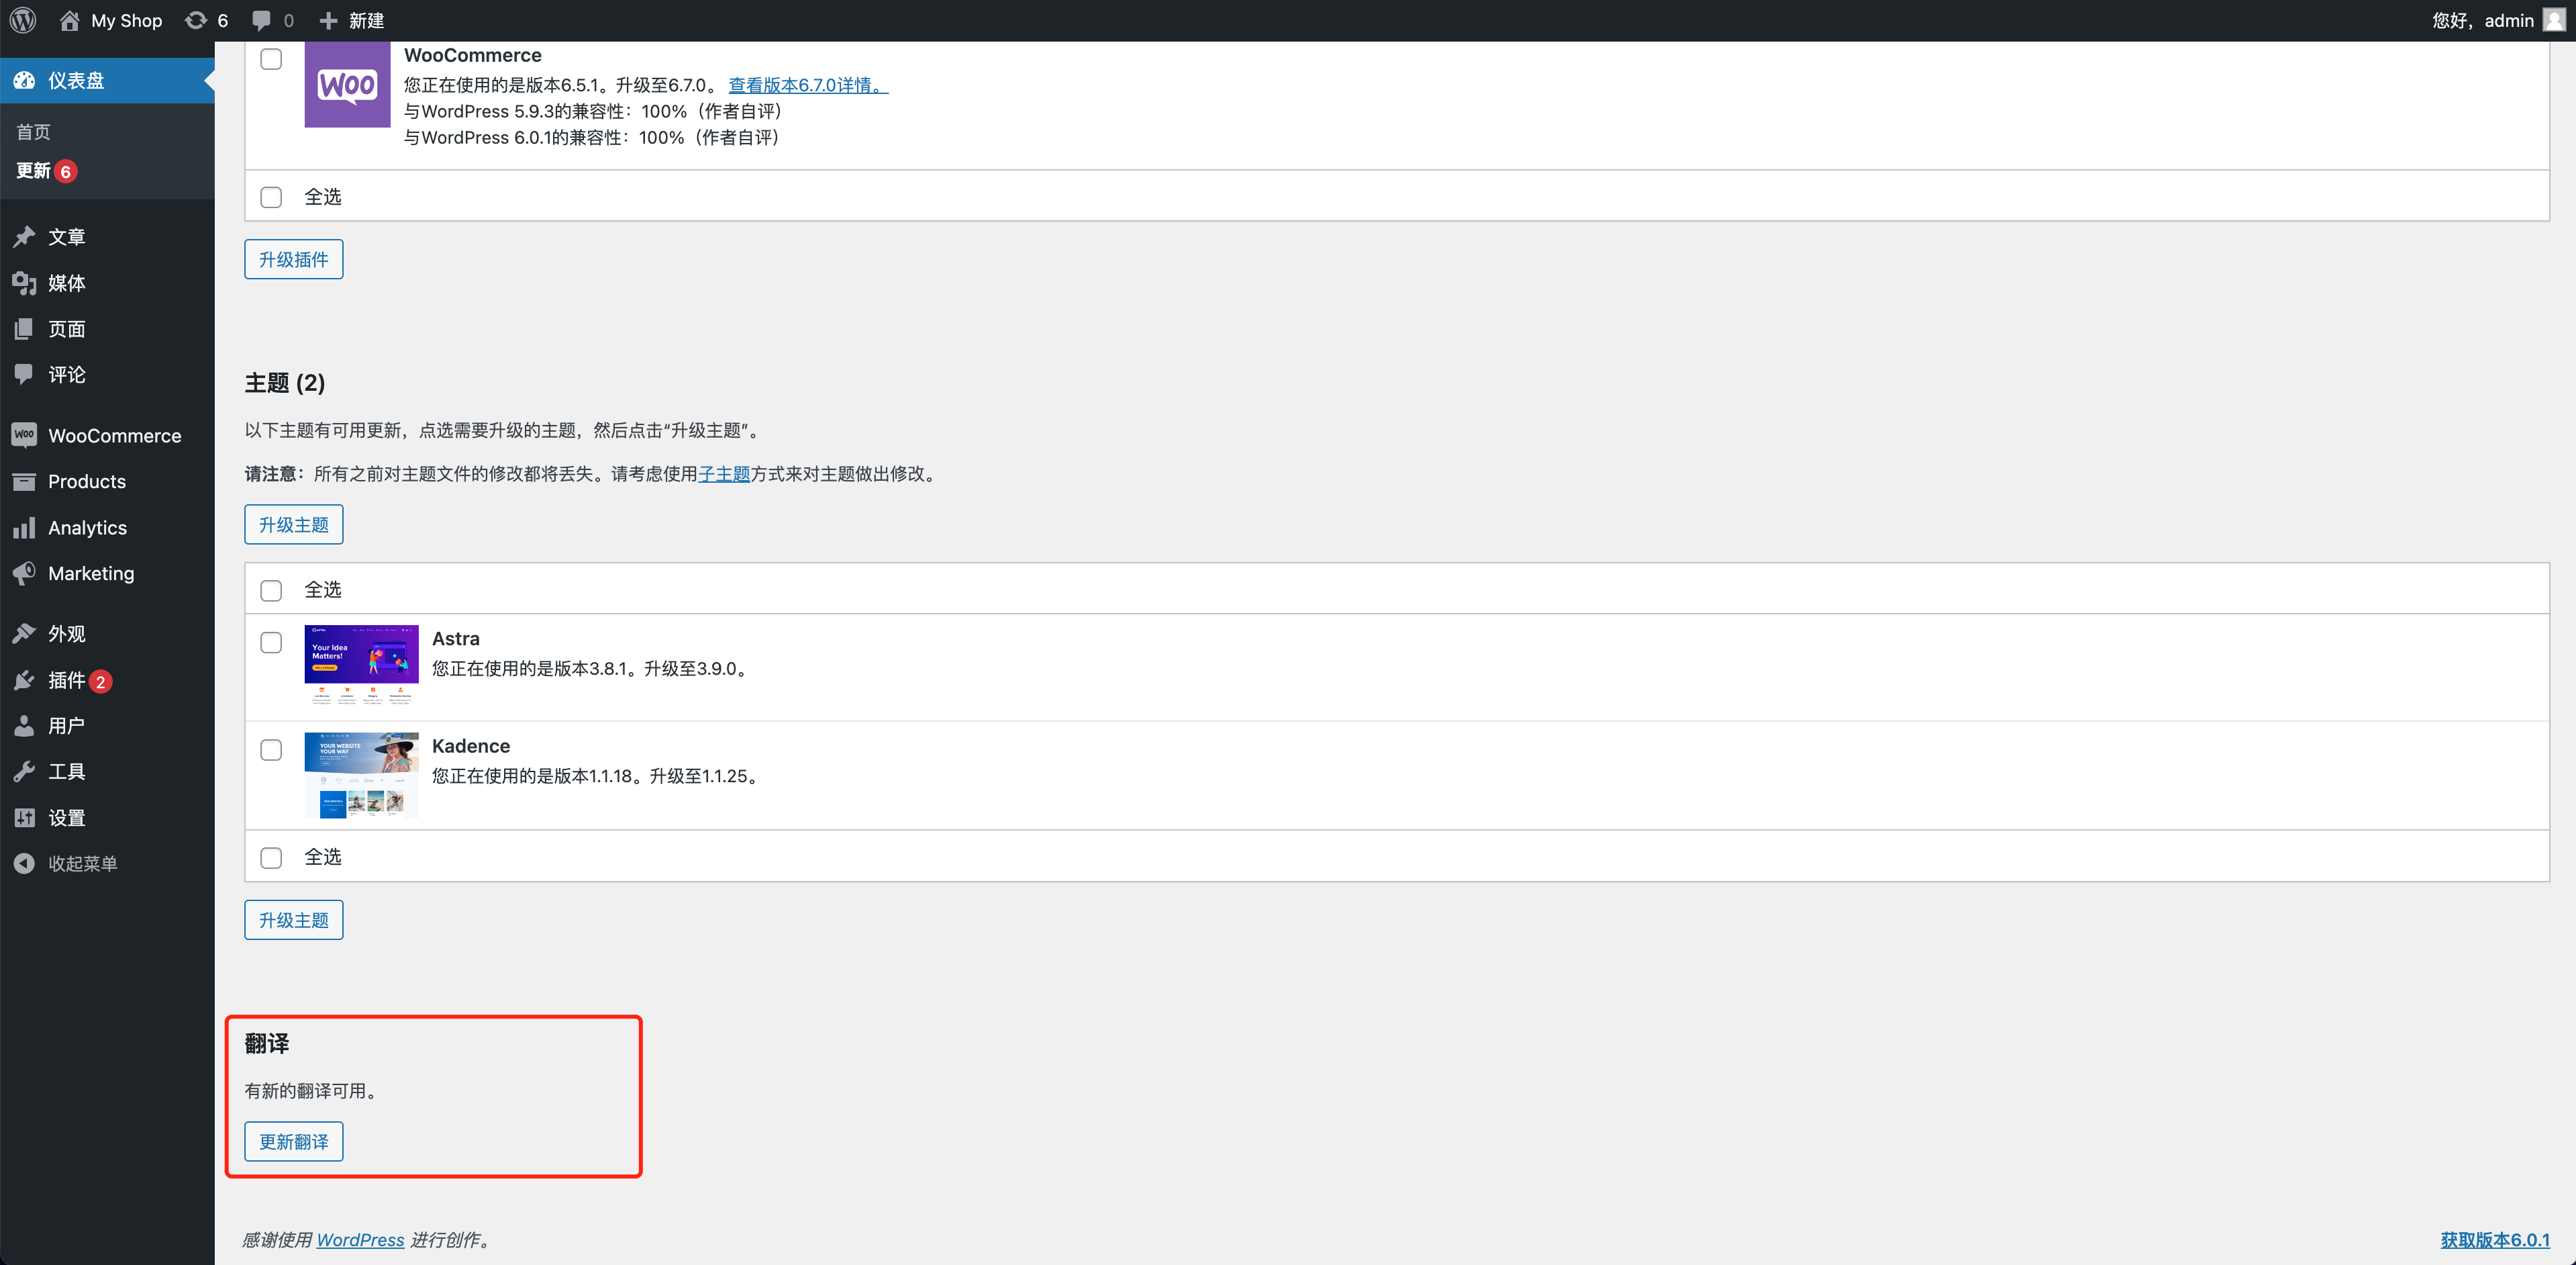2576x1265 pixels.
Task: Check the WooCommerce plugin checkbox
Action: (x=271, y=59)
